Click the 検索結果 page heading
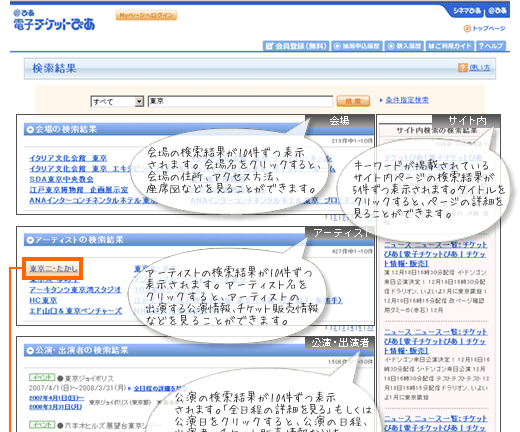Screen dimensions: 520x432 (x=54, y=68)
